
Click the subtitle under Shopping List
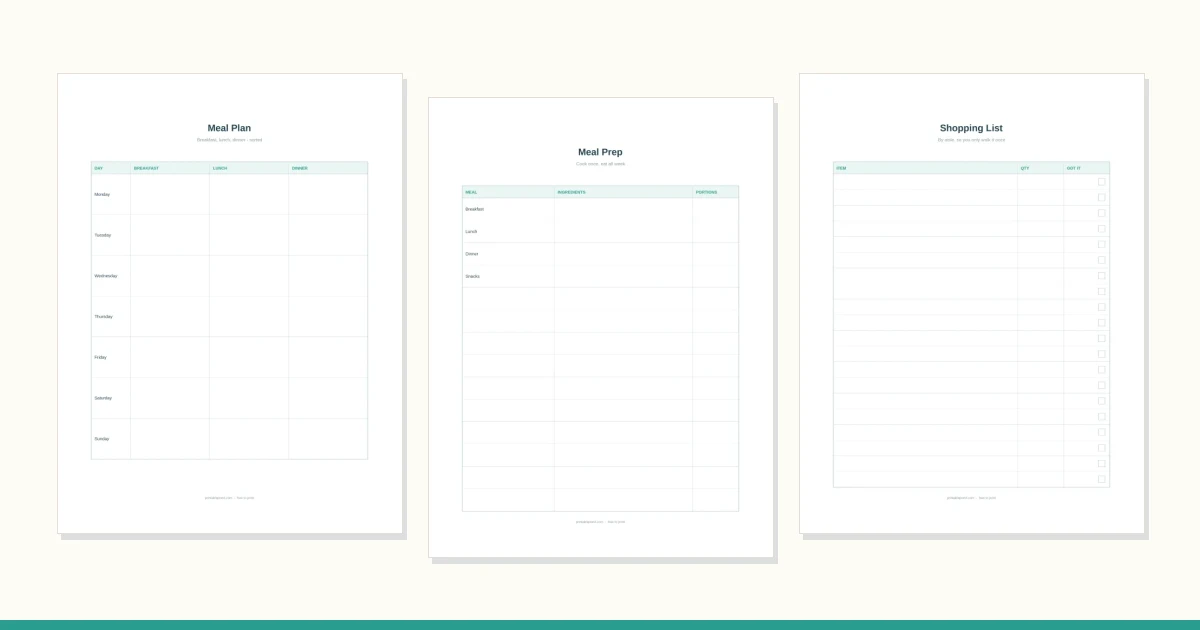(x=971, y=140)
